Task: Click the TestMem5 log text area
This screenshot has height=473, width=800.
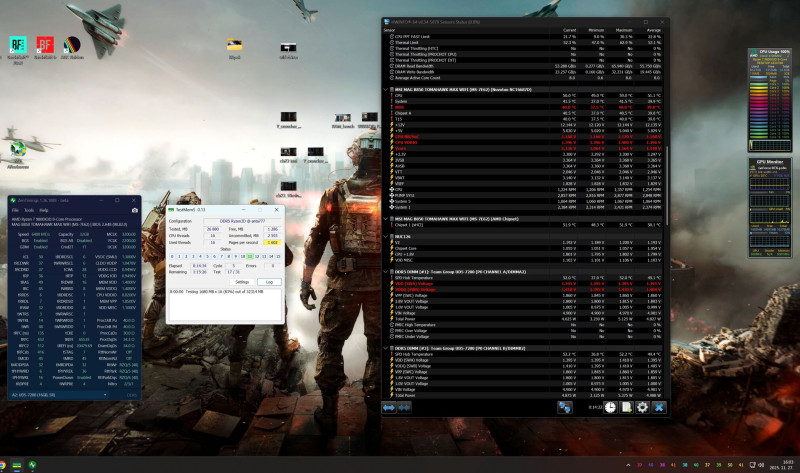Action: 225,305
